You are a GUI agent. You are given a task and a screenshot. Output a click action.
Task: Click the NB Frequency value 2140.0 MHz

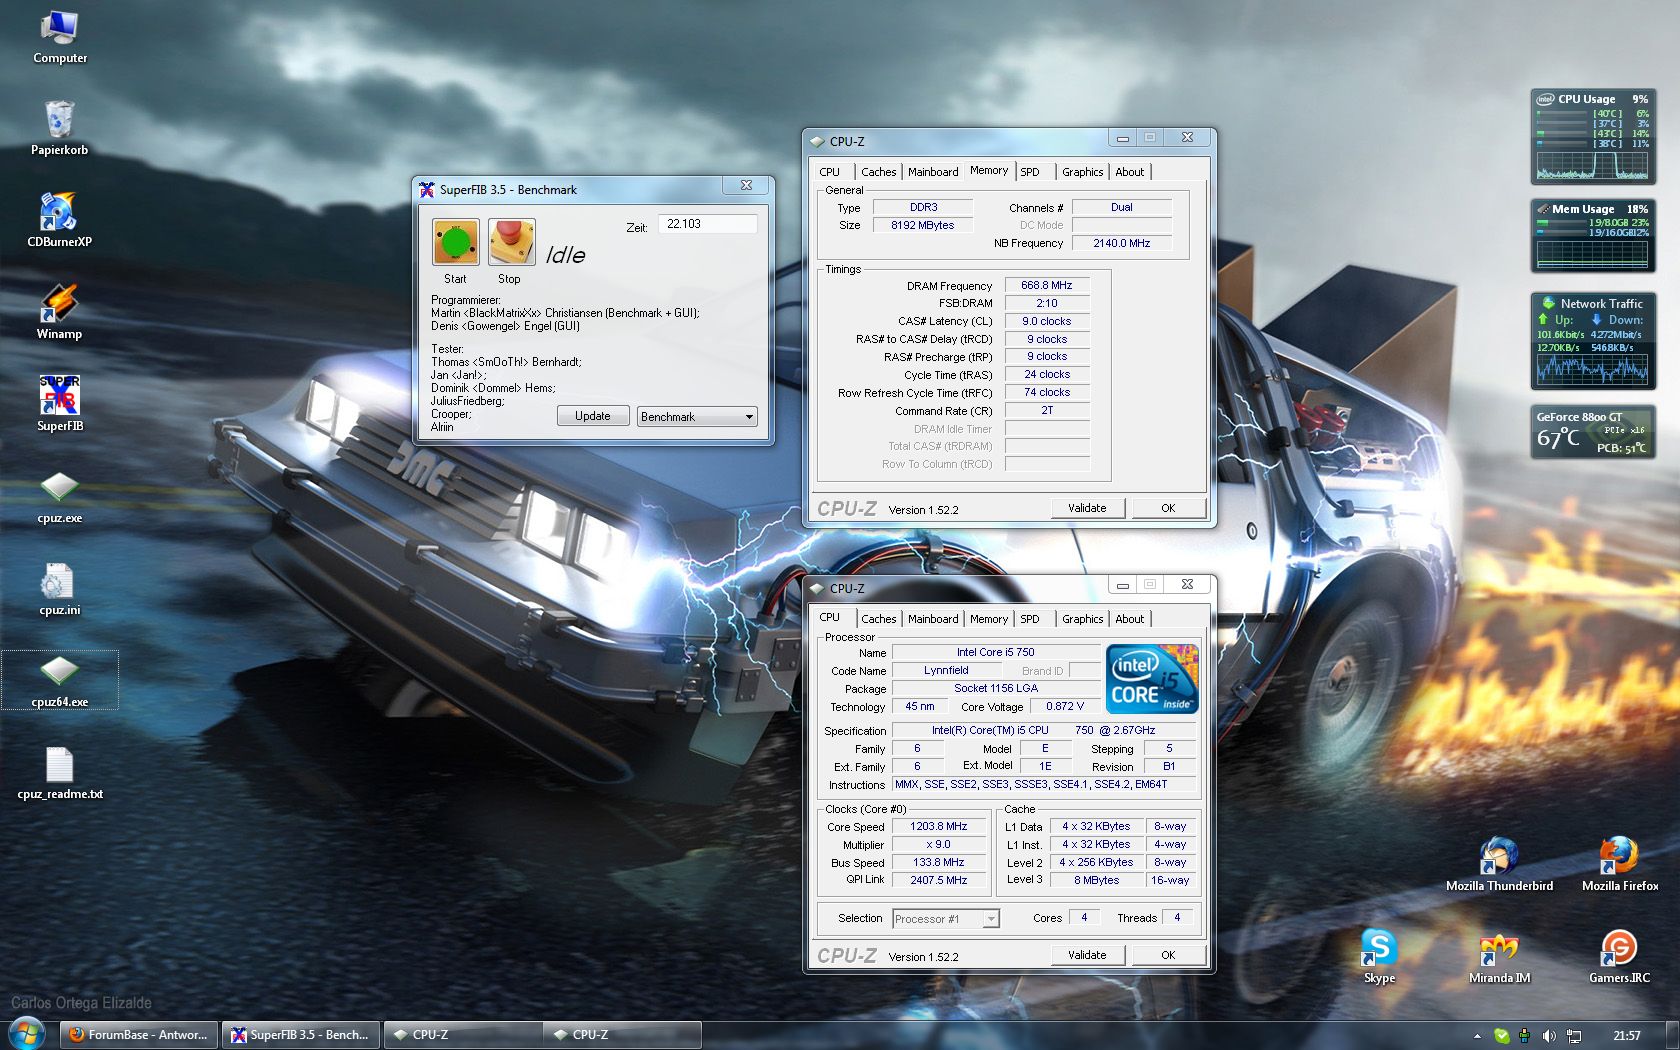[1122, 243]
